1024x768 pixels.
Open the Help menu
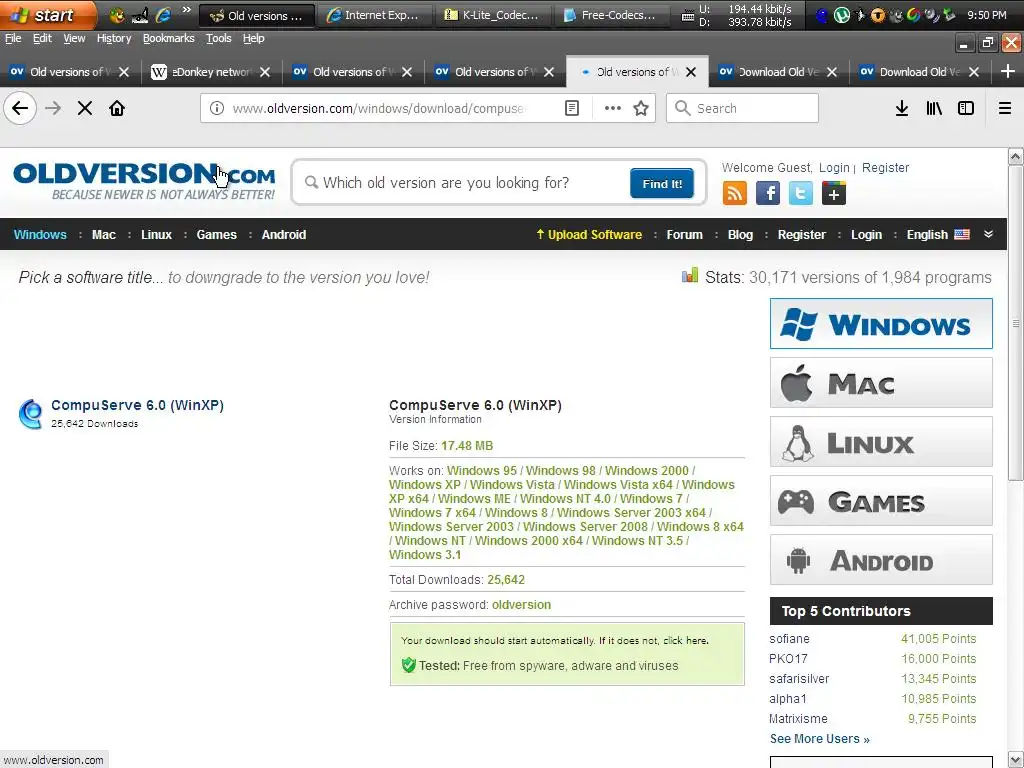(x=253, y=39)
